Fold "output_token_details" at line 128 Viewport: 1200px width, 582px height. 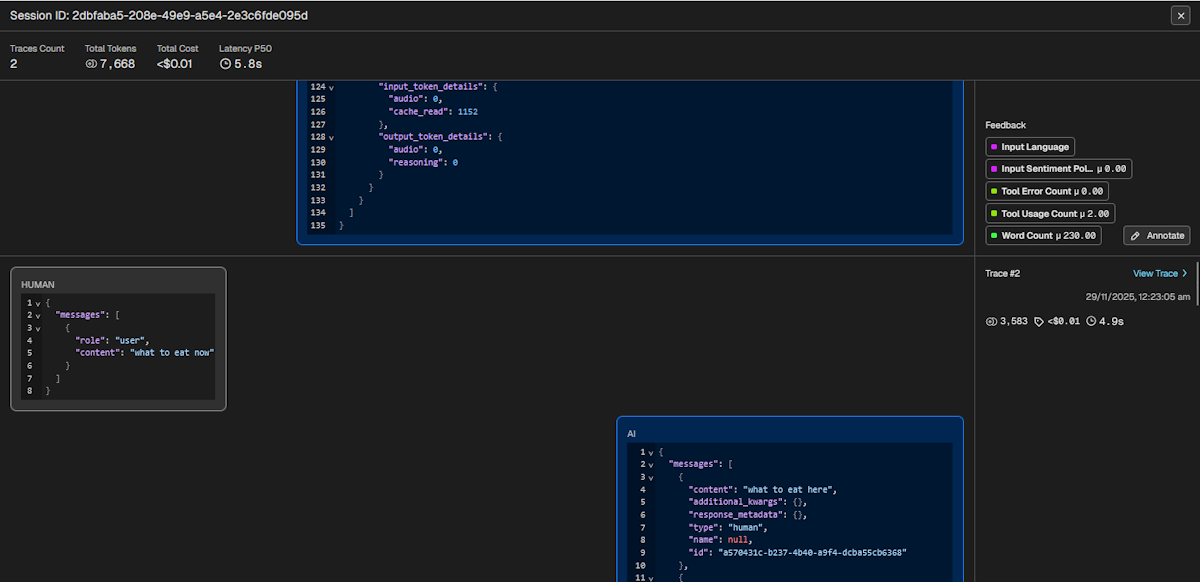click(331, 137)
